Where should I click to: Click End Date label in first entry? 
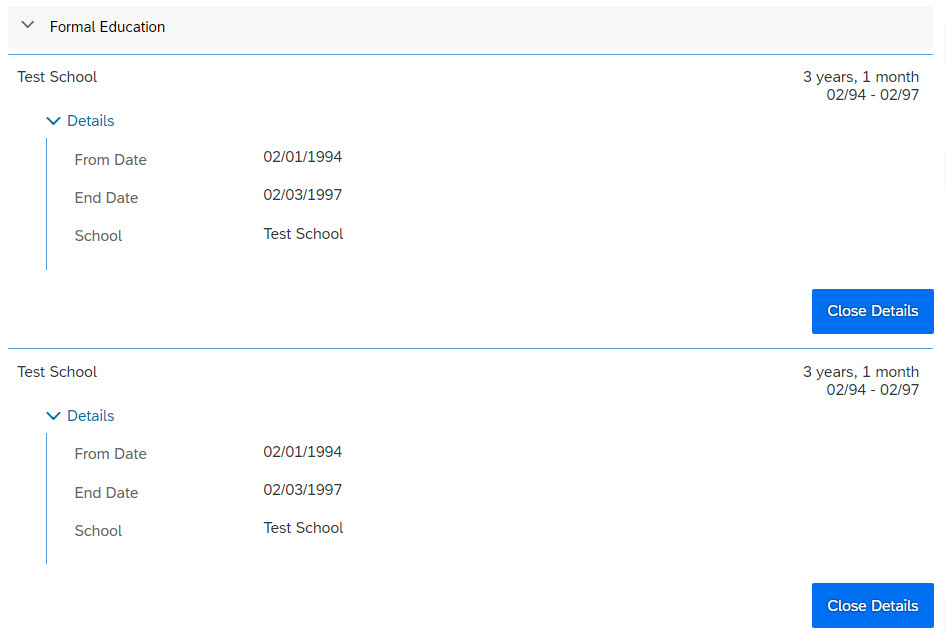[x=106, y=198]
